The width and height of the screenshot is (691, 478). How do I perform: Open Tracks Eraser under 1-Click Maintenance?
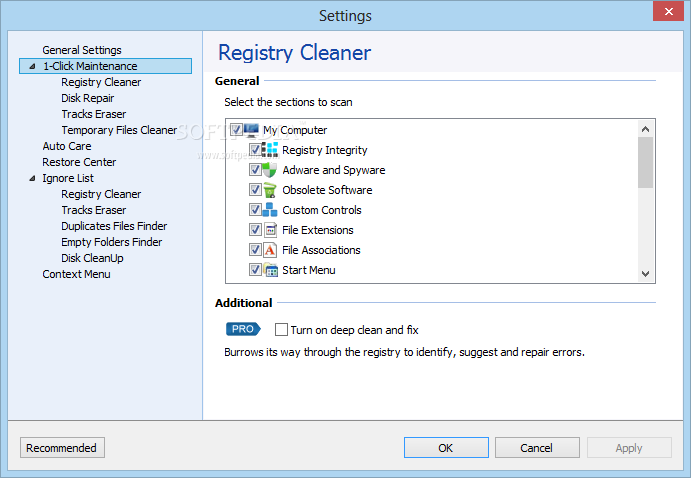(93, 114)
